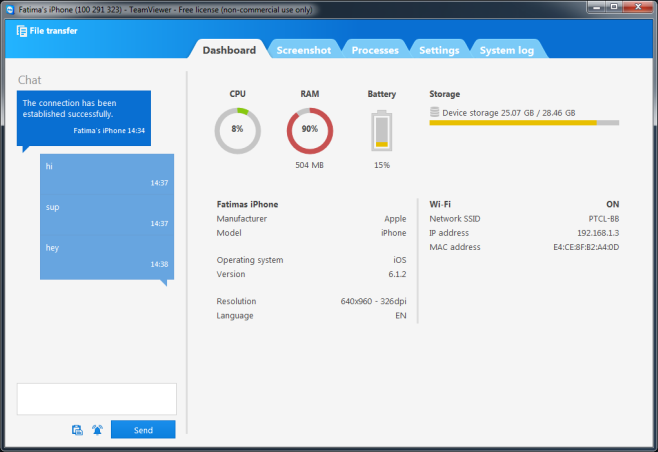Select the 'hey' chat message
The width and height of the screenshot is (658, 452).
pos(107,257)
